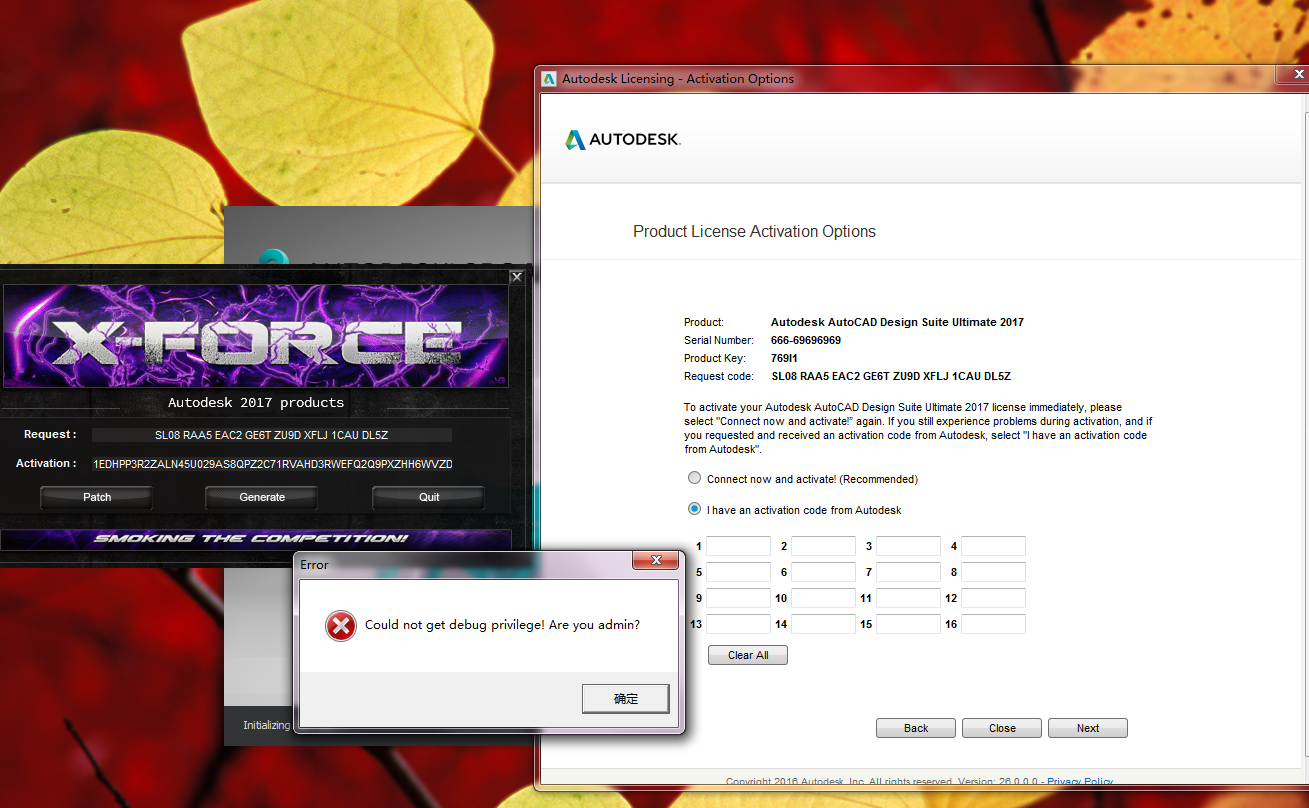Click activation code box 1

tap(738, 546)
